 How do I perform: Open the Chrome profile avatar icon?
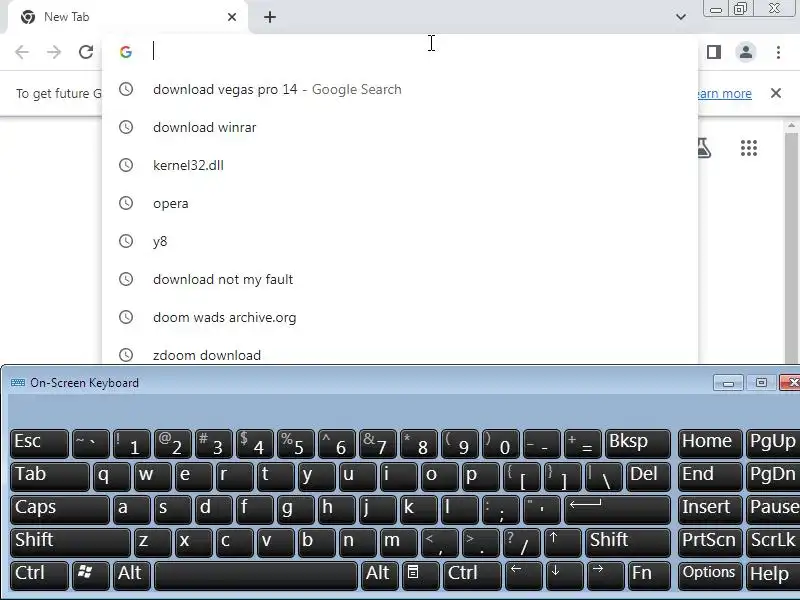[x=745, y=52]
